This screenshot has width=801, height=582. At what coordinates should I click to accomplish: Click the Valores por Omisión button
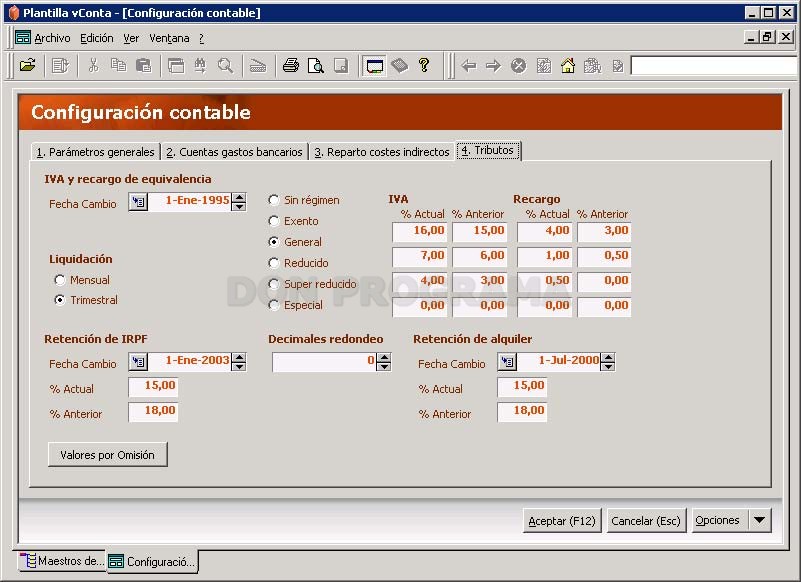[x=107, y=455]
